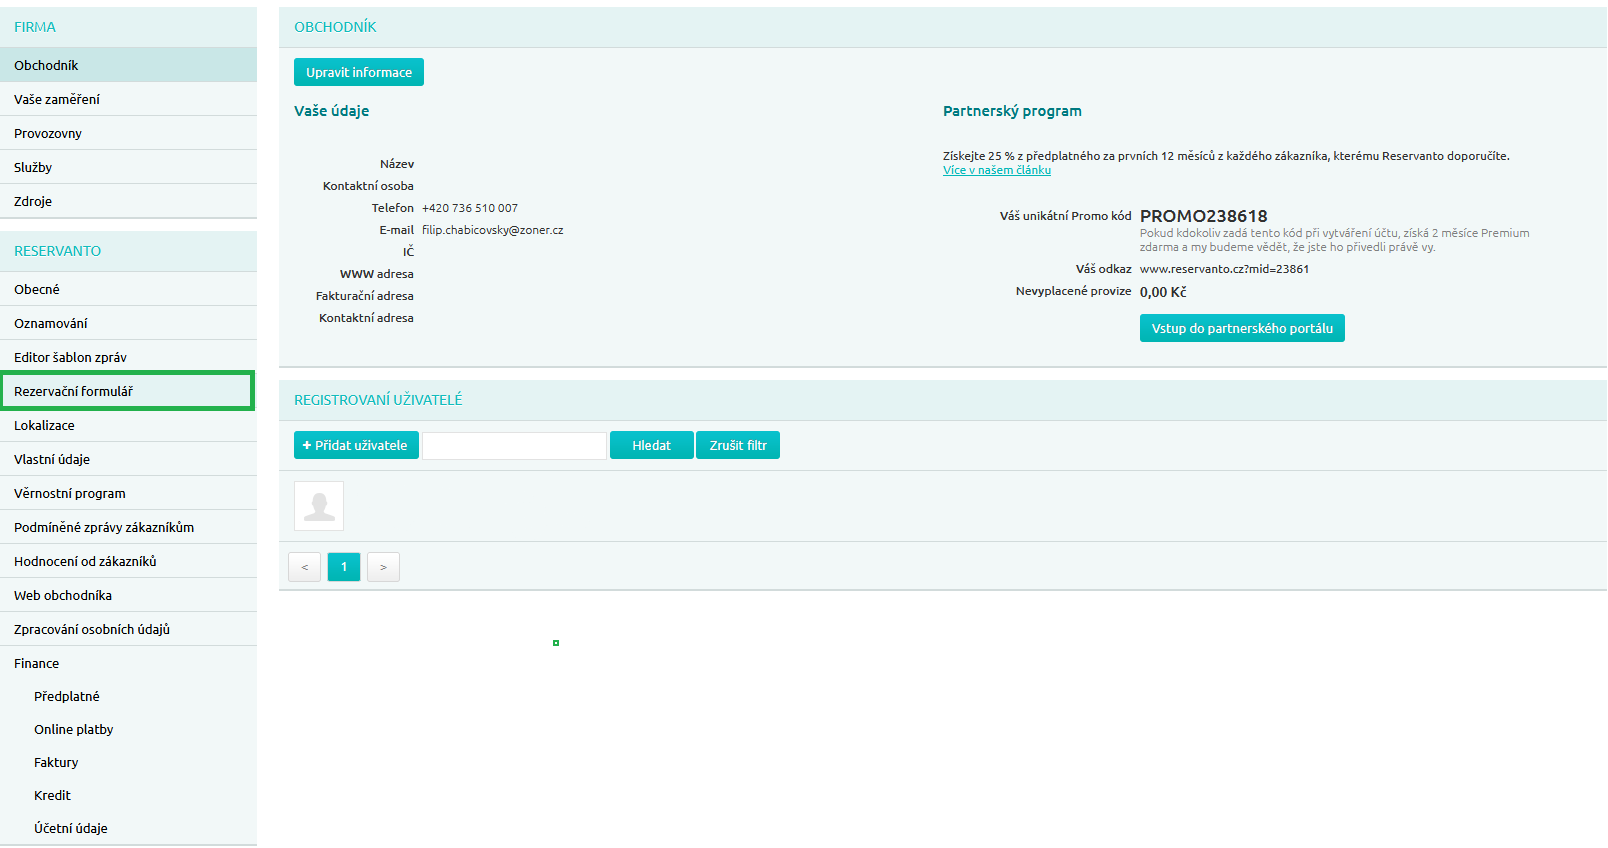
Task: Focus the user search text field
Action: [x=514, y=445]
